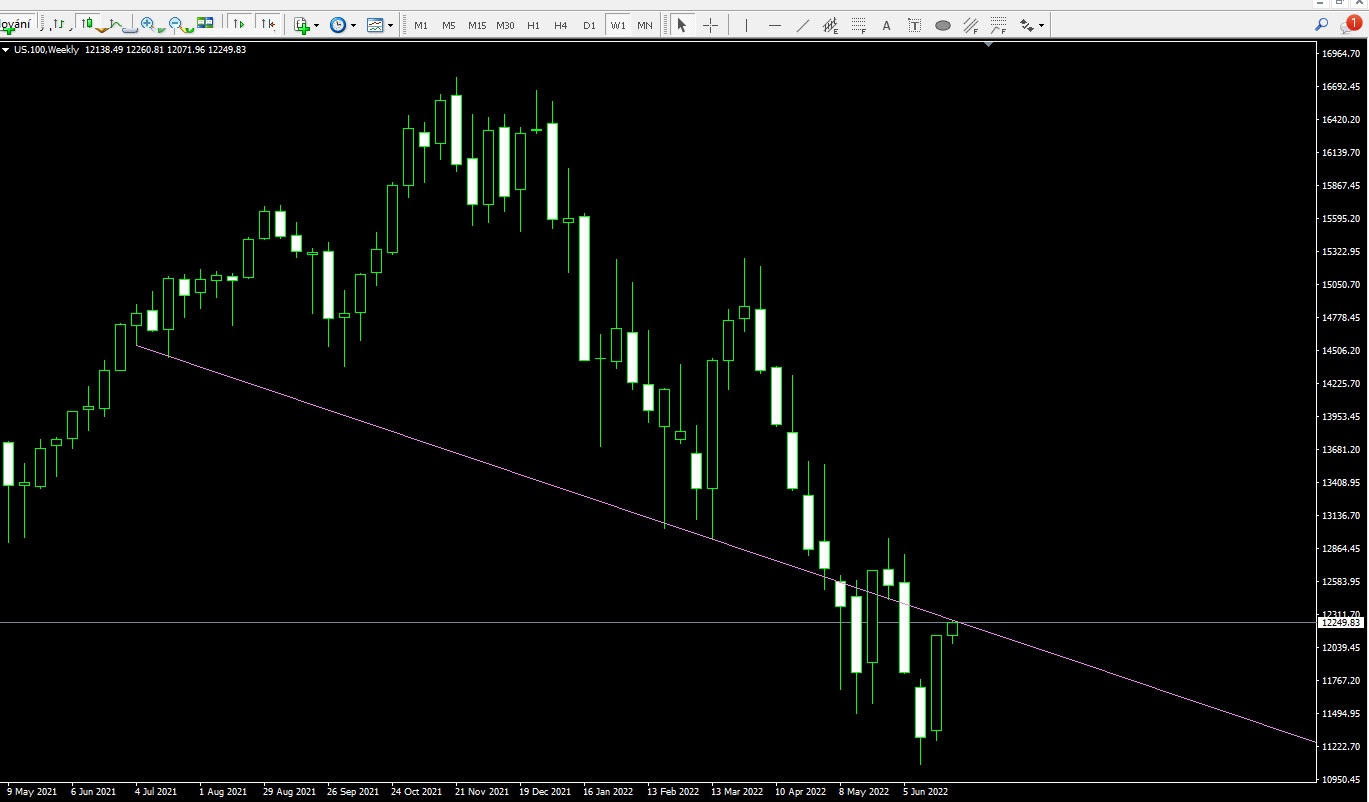Image resolution: width=1369 pixels, height=802 pixels.
Task: Switch timeframe to M30
Action: coord(506,25)
